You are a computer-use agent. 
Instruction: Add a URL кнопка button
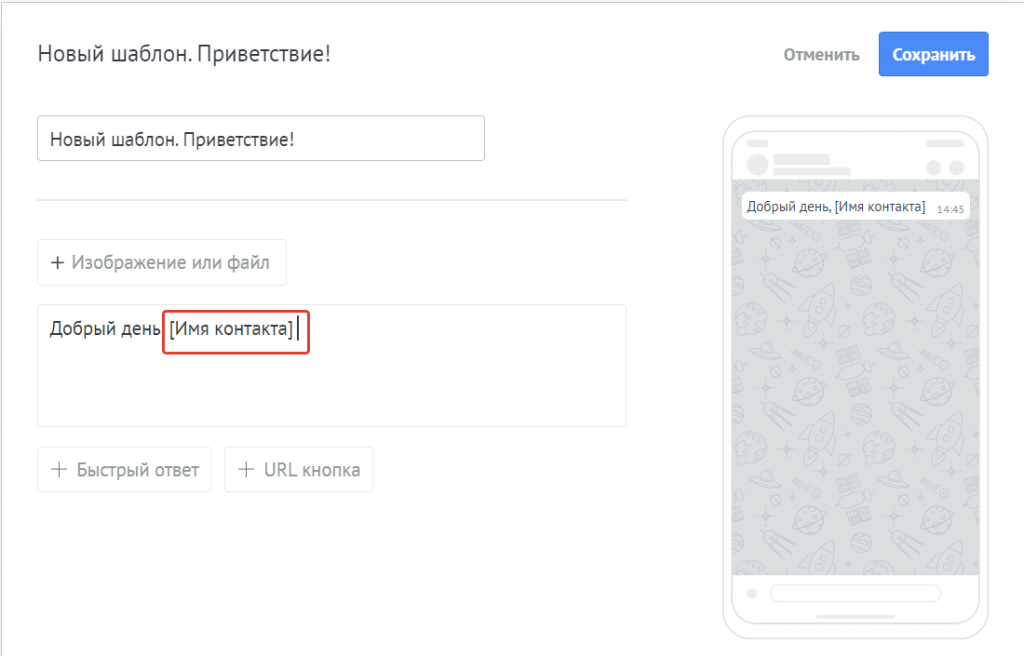pyautogui.click(x=298, y=468)
